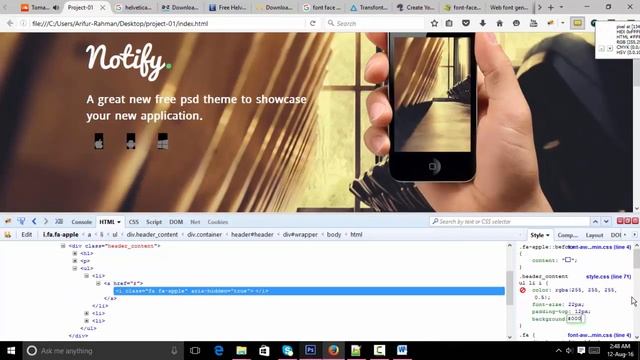
Task: Open the Computed side panel tab
Action: (567, 235)
